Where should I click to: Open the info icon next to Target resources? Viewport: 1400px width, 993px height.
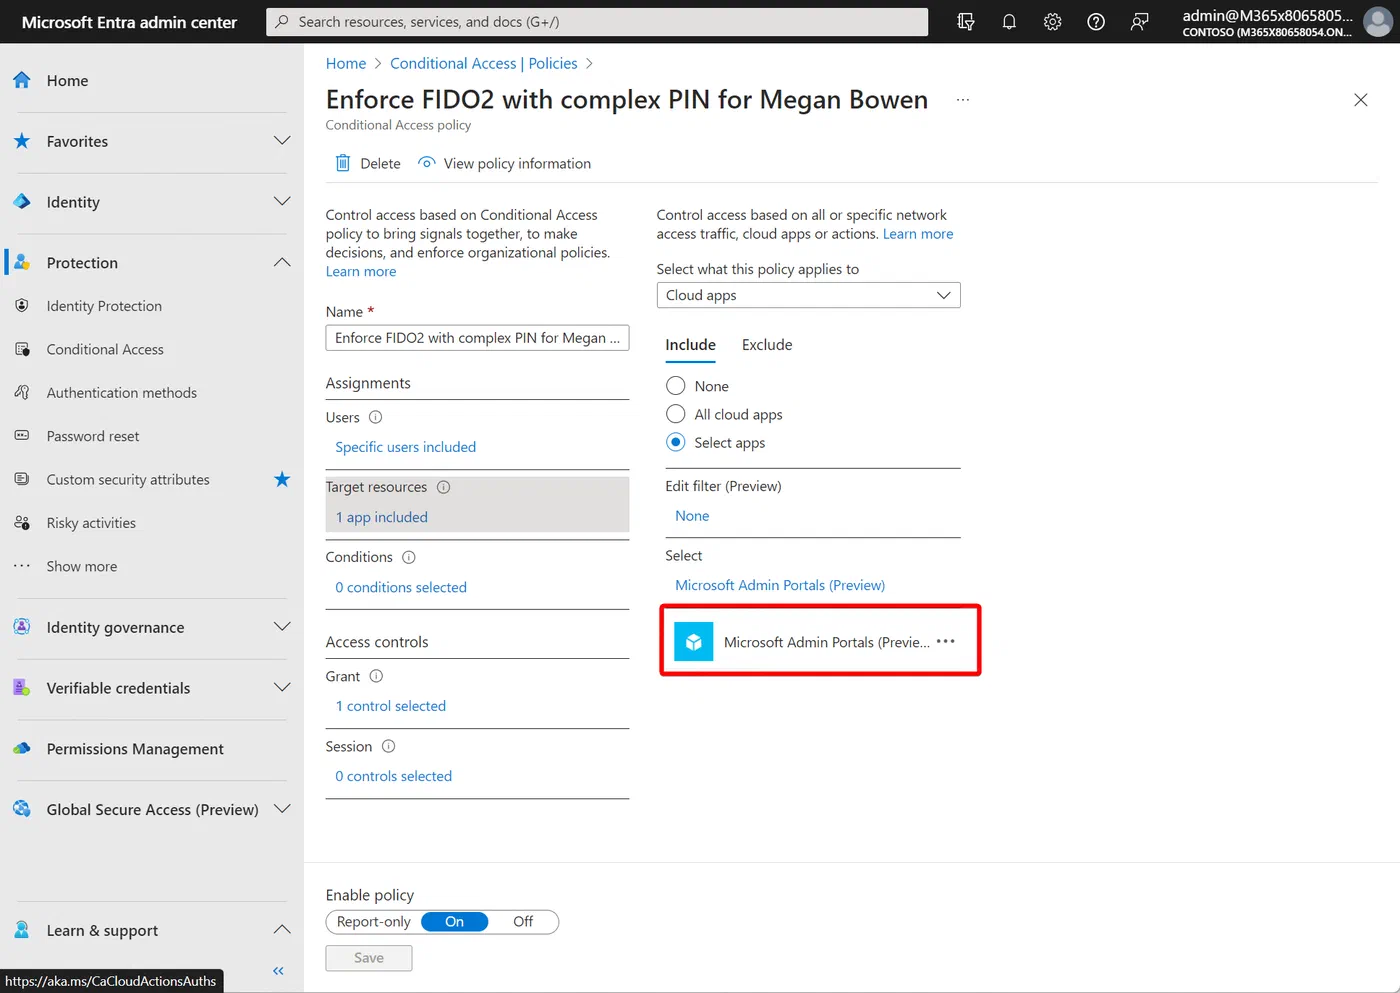coord(444,487)
